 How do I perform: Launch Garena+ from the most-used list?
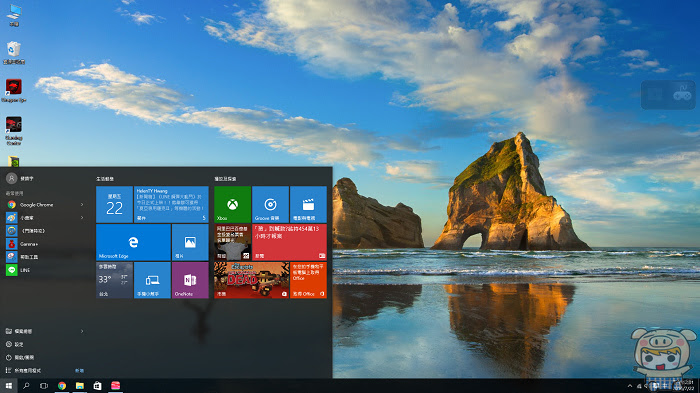click(45, 244)
